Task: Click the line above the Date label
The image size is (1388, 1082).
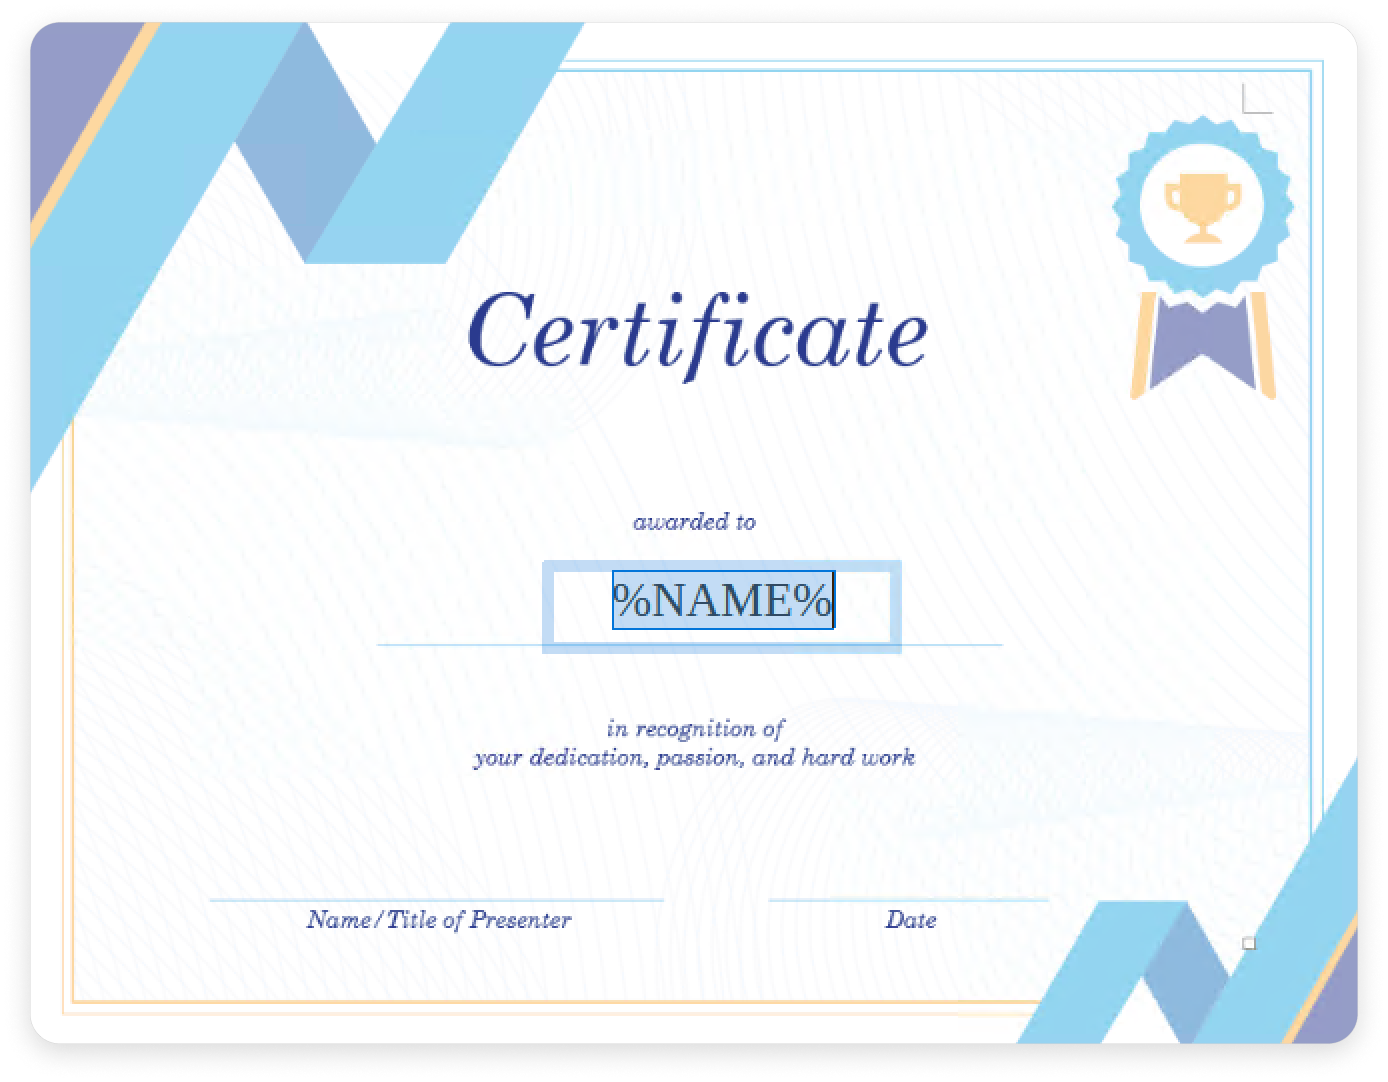Action: [x=908, y=900]
